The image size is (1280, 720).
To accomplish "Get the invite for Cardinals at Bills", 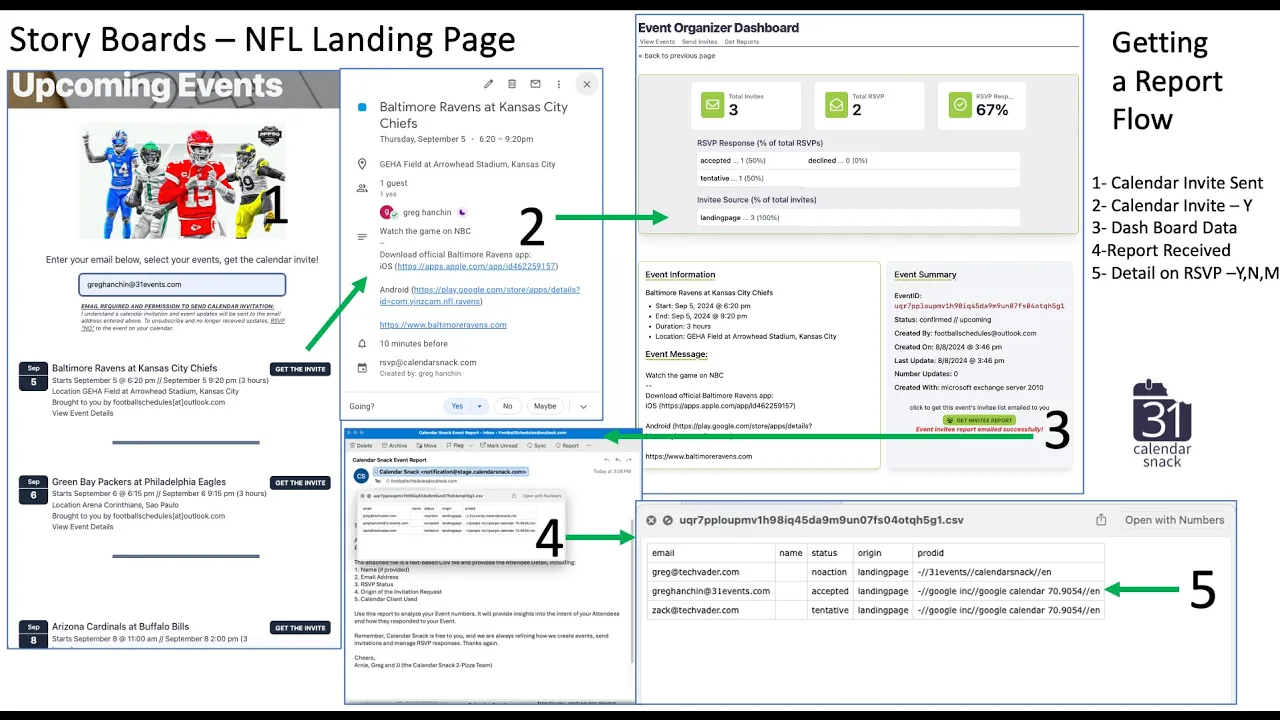I will click(301, 628).
